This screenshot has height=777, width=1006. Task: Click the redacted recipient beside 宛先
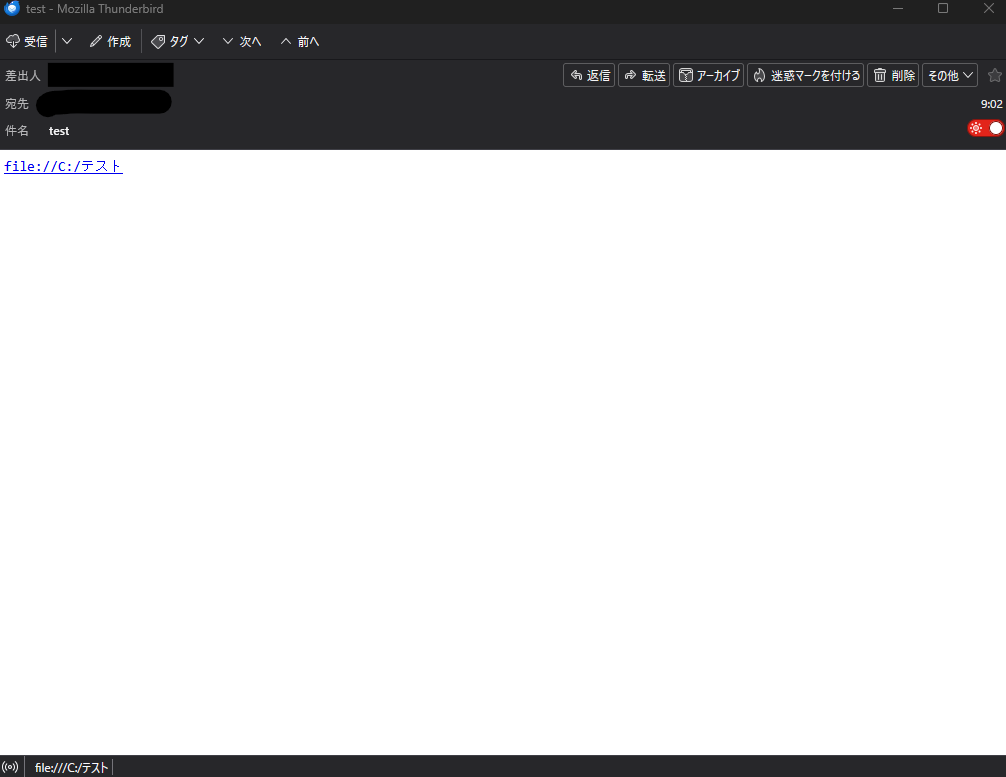104,103
